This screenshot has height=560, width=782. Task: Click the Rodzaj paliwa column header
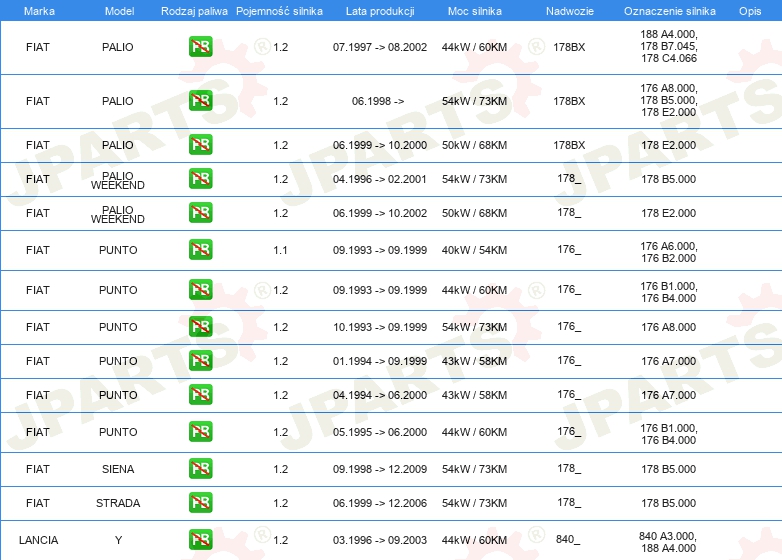coord(194,11)
